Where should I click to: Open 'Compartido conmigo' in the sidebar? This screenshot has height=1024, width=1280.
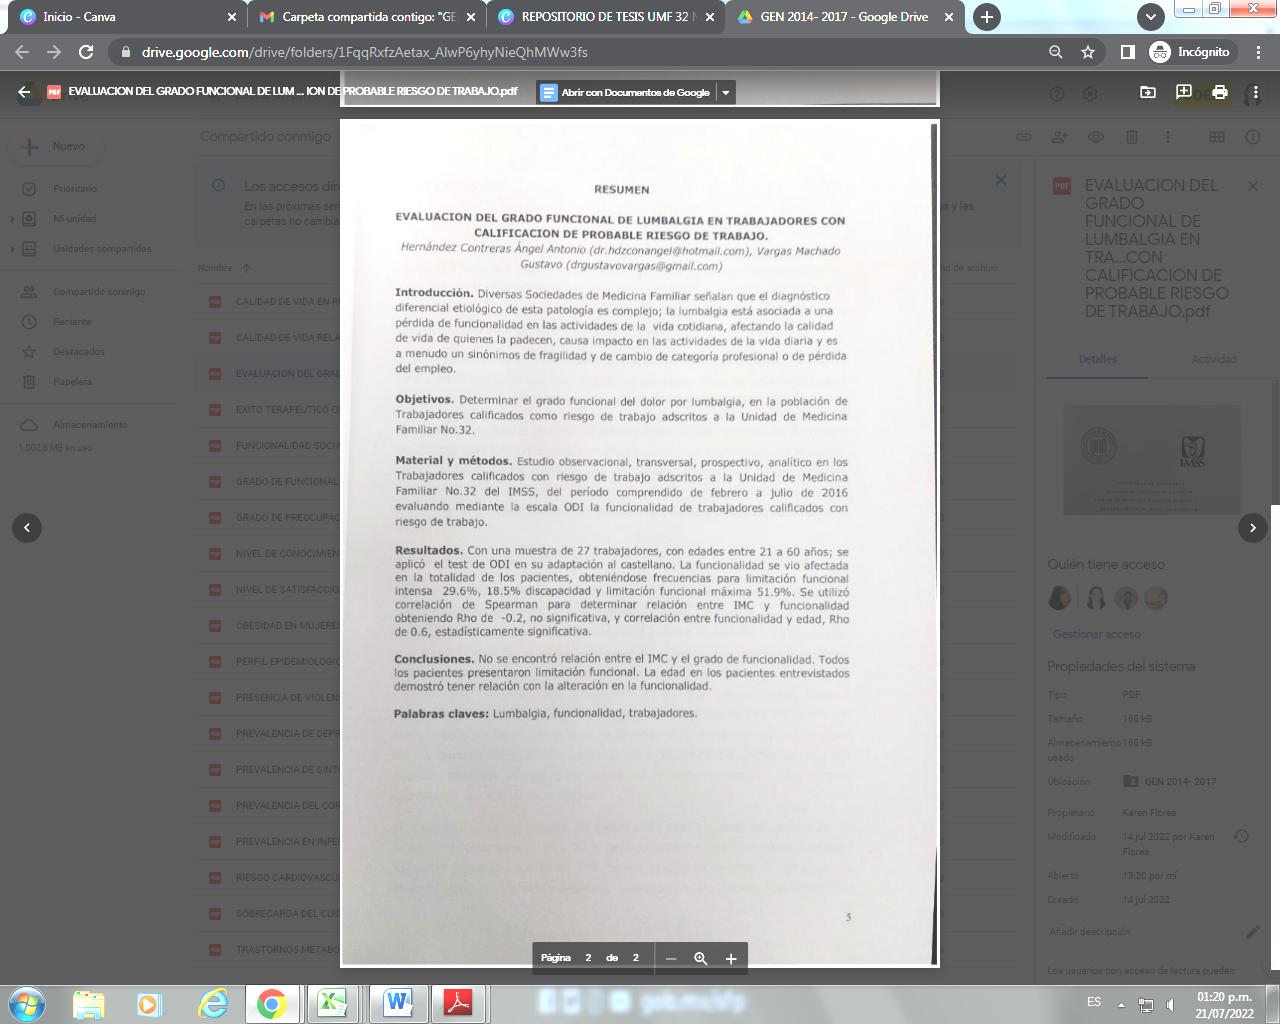click(99, 292)
